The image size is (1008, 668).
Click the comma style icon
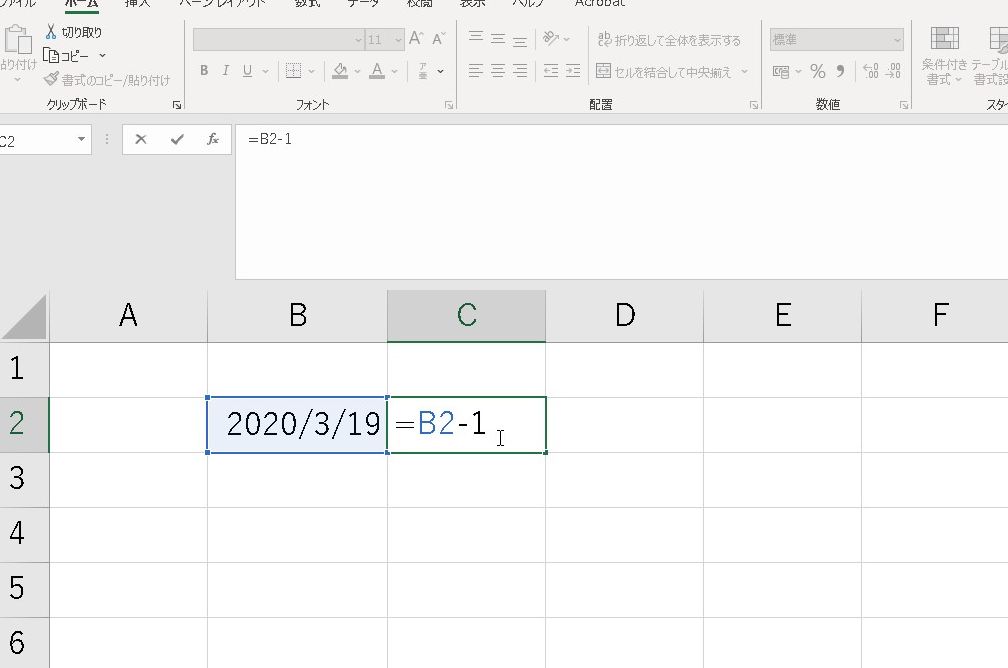840,71
